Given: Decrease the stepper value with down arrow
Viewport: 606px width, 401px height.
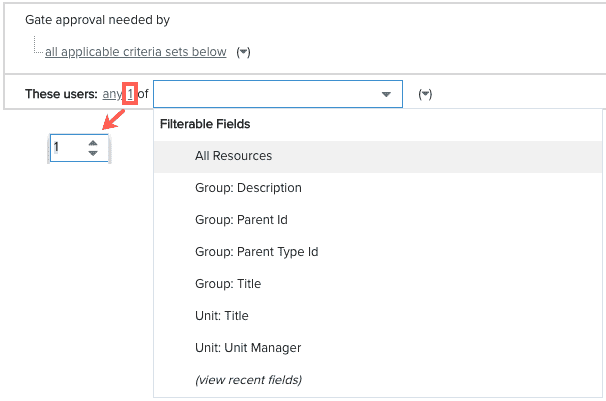Looking at the screenshot, I should click(x=93, y=153).
